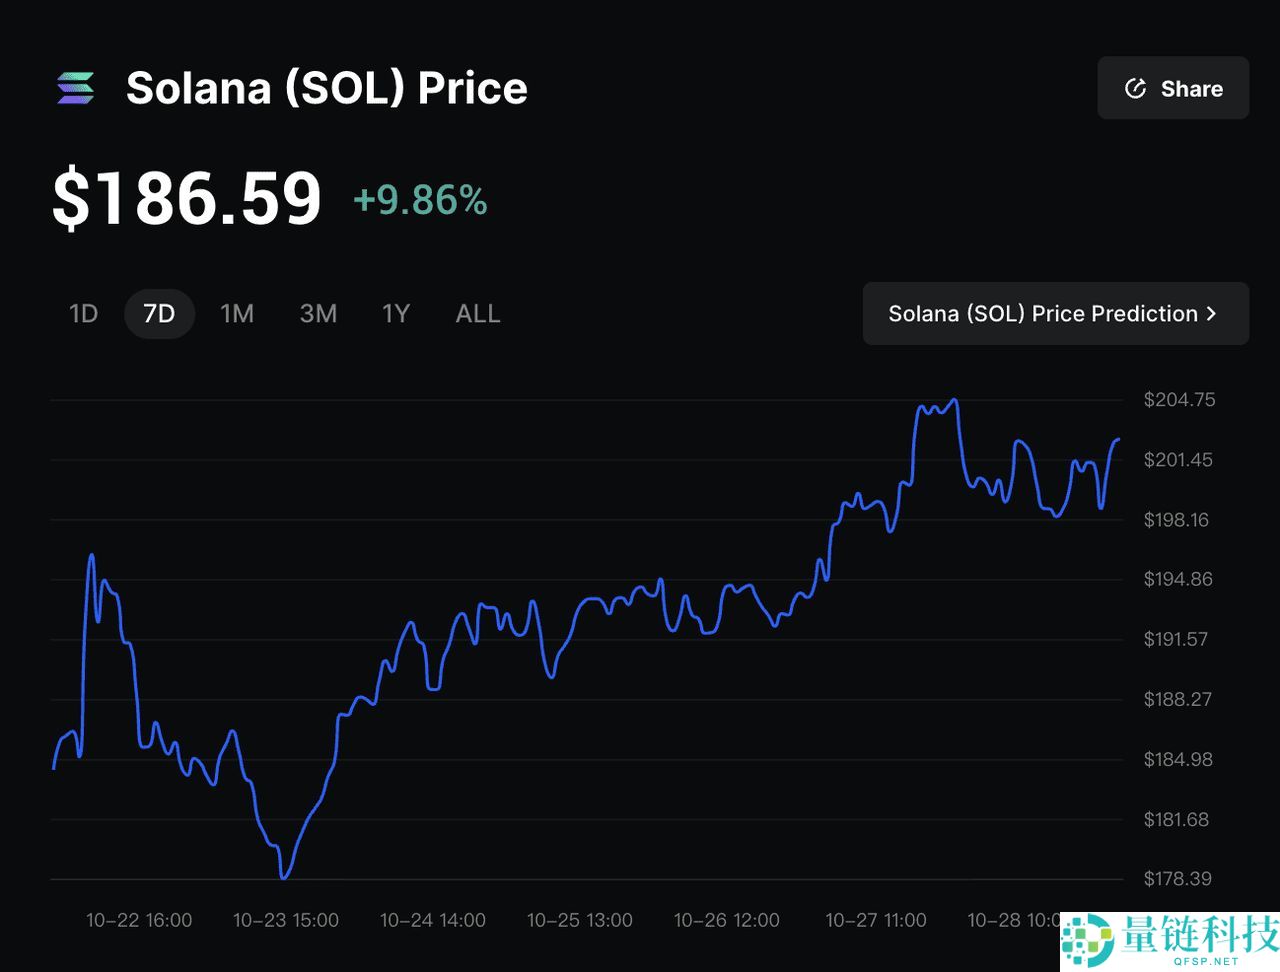Image resolution: width=1280 pixels, height=972 pixels.
Task: View the ALL-time price chart
Action: click(x=477, y=313)
